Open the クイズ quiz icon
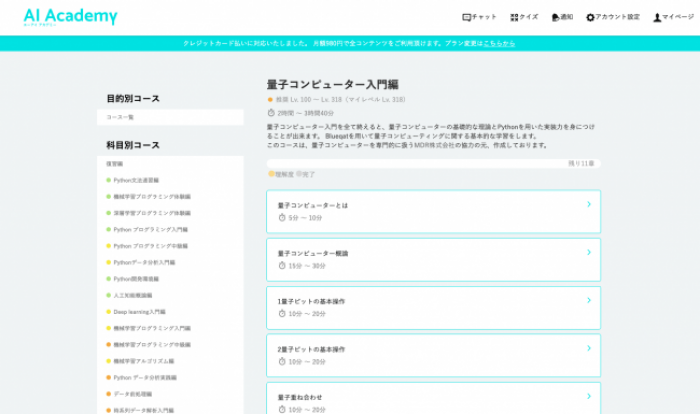The height and width of the screenshot is (414, 700). 514,17
